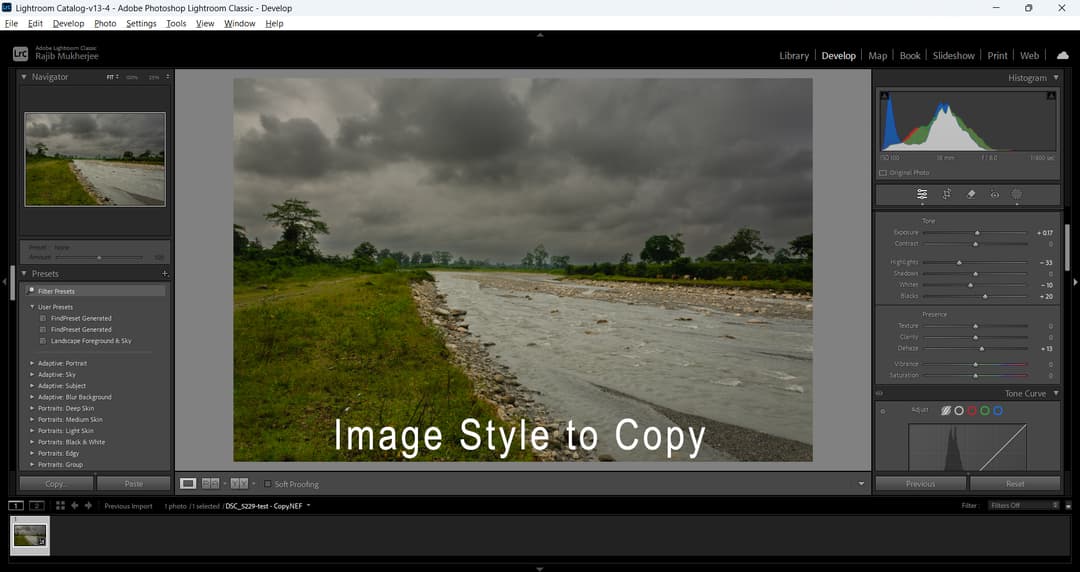Collapse the Navigator panel
1080x572 pixels.
23,77
